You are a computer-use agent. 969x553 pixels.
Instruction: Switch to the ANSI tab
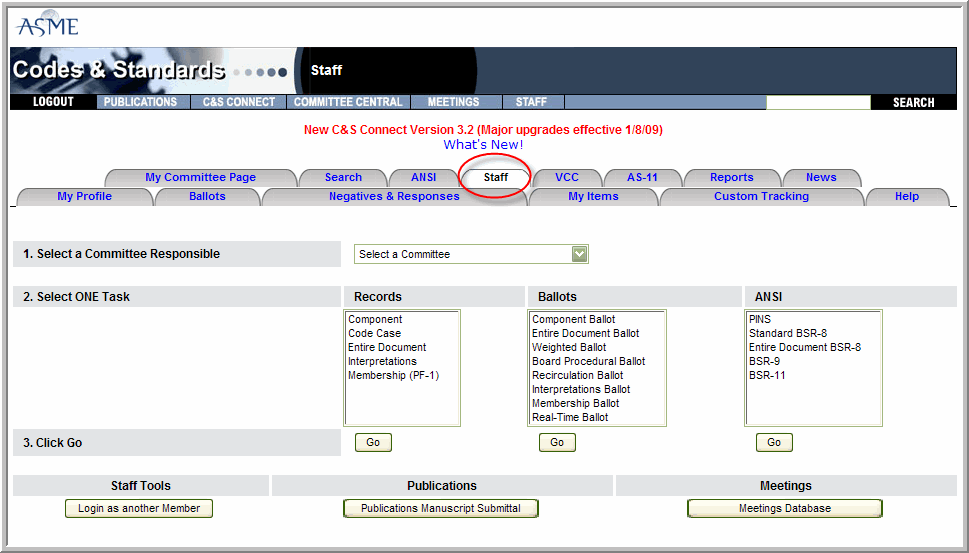[423, 177]
